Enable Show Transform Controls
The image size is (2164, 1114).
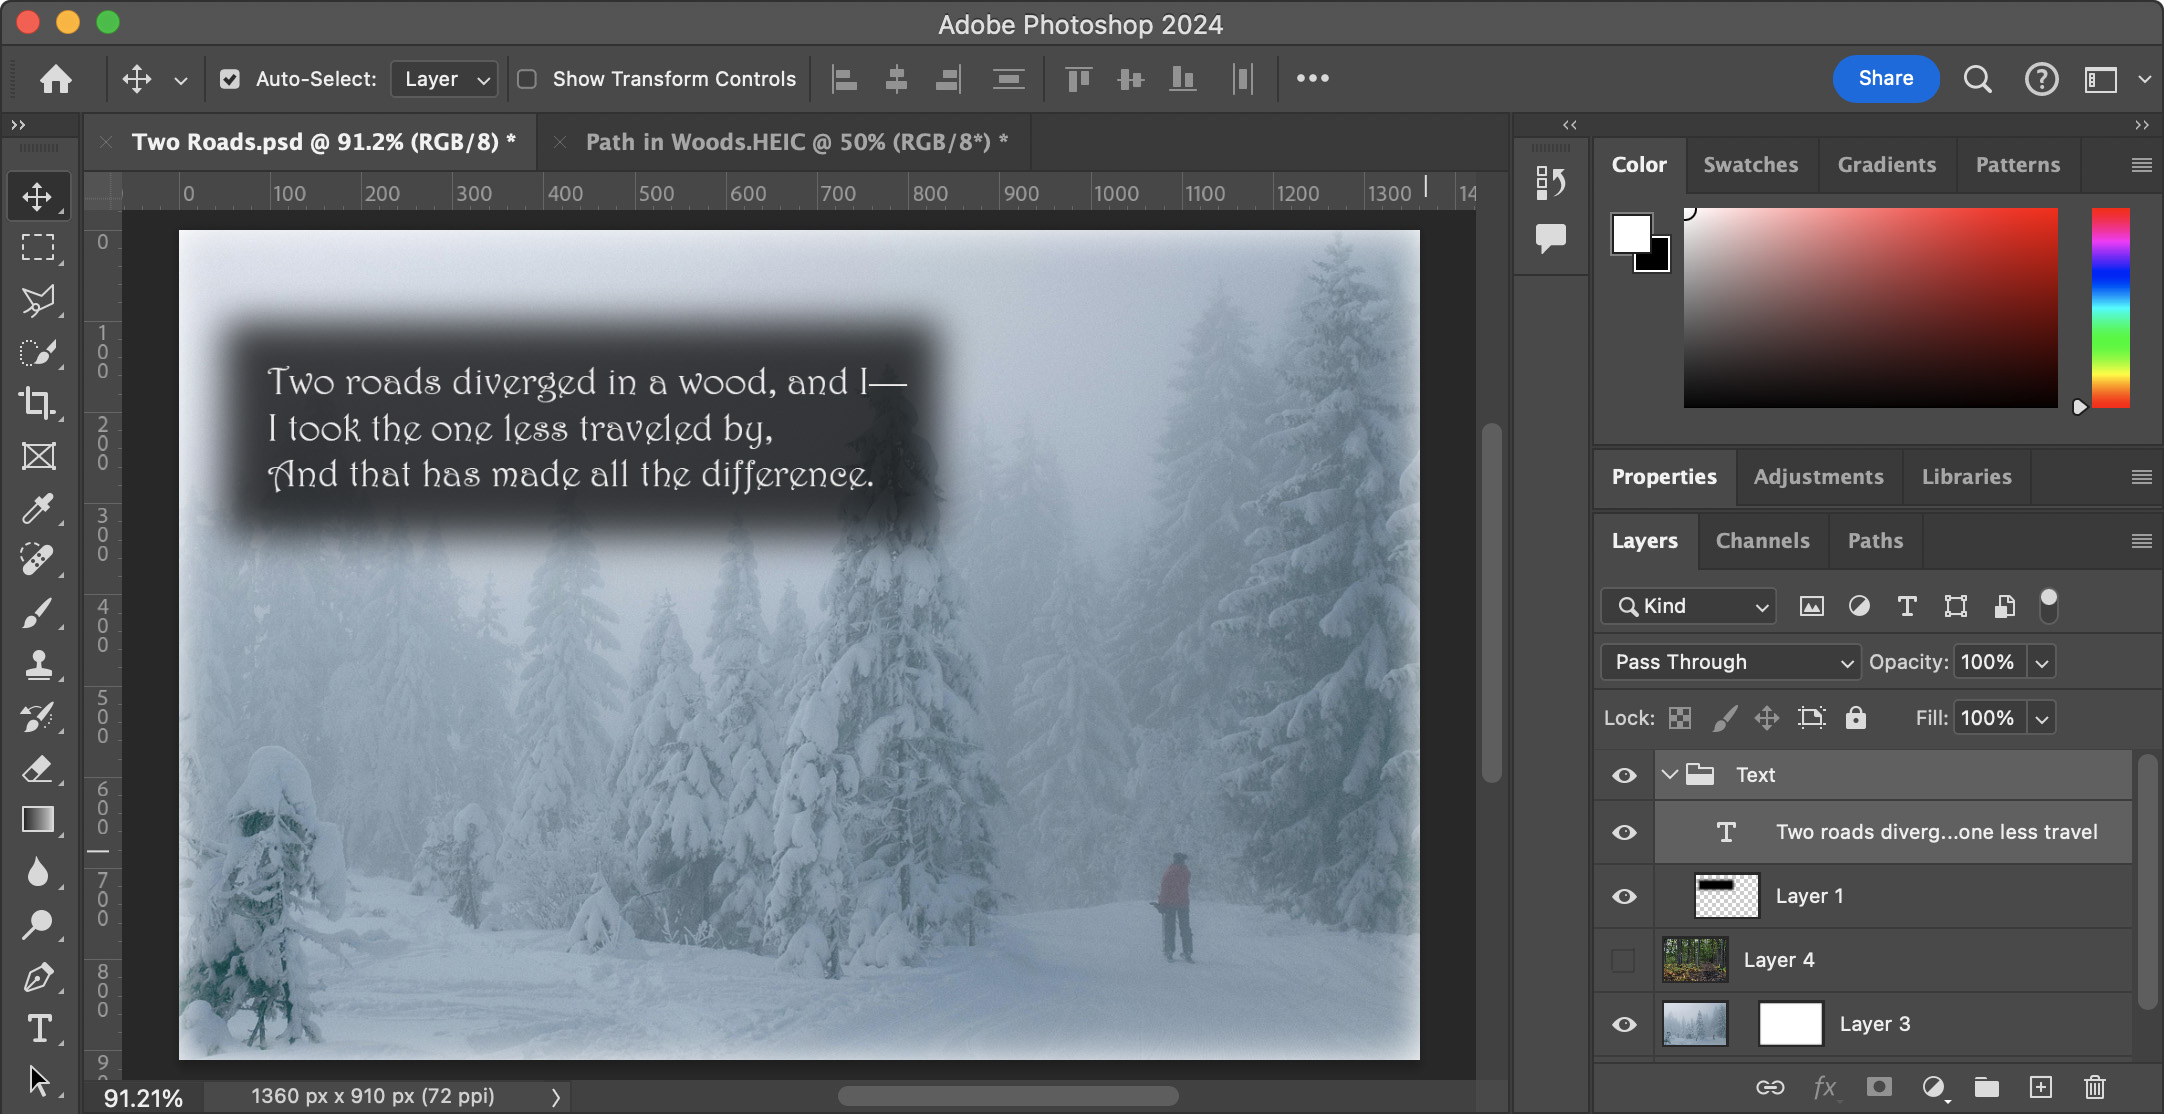pos(527,79)
